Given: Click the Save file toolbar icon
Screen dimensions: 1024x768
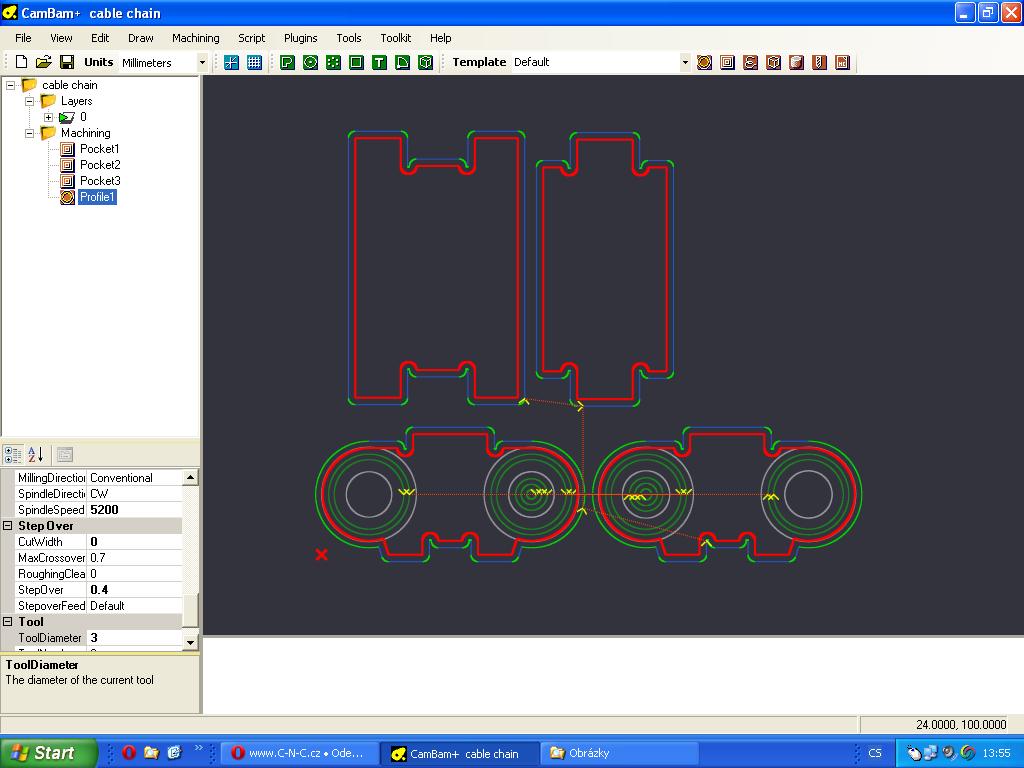Looking at the screenshot, I should (x=67, y=62).
